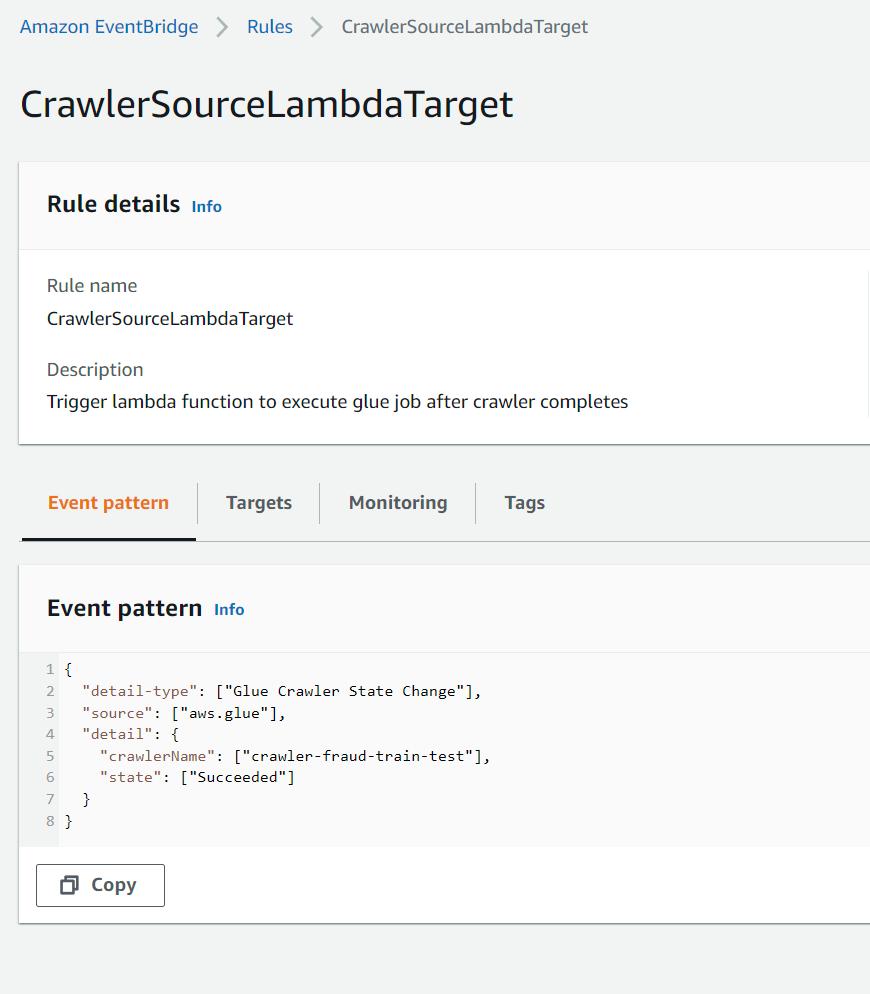Click the copy icon in the Copy button
This screenshot has width=870, height=994.
pyautogui.click(x=70, y=885)
